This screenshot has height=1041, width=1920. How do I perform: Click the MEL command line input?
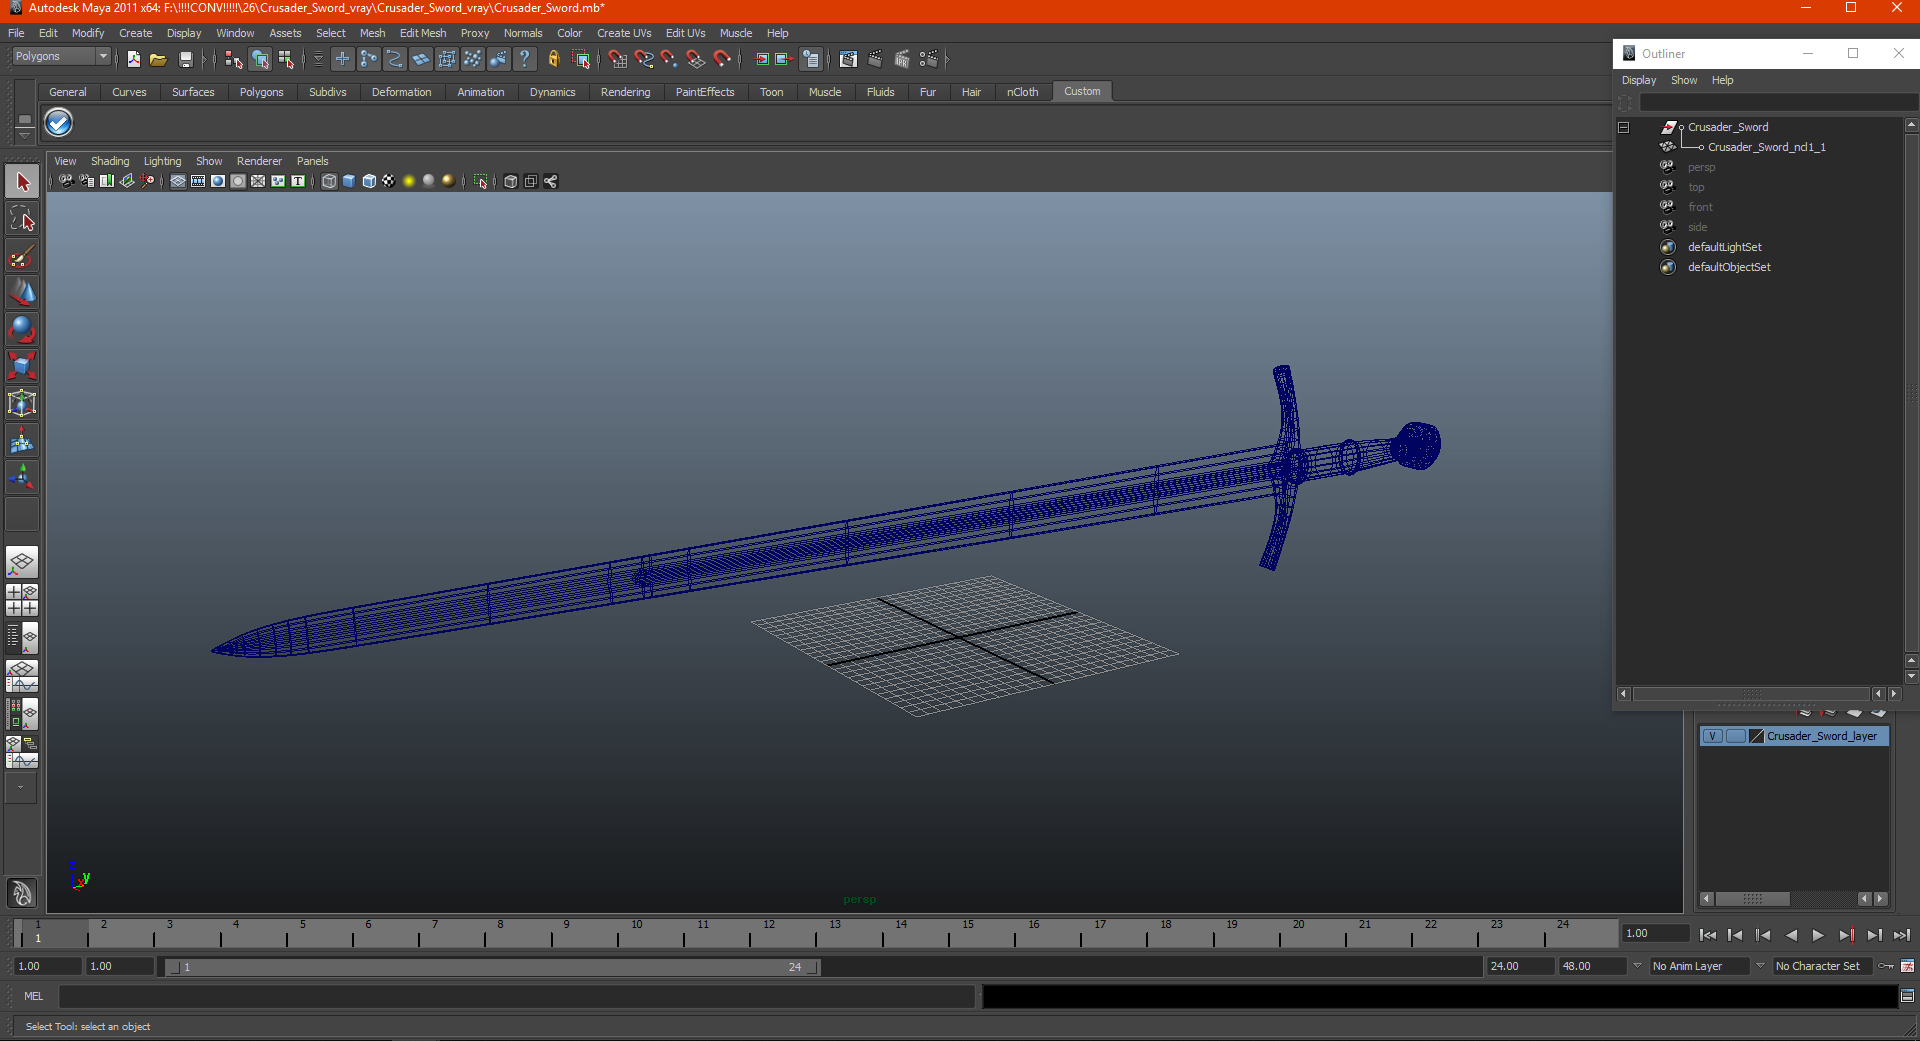coord(516,996)
